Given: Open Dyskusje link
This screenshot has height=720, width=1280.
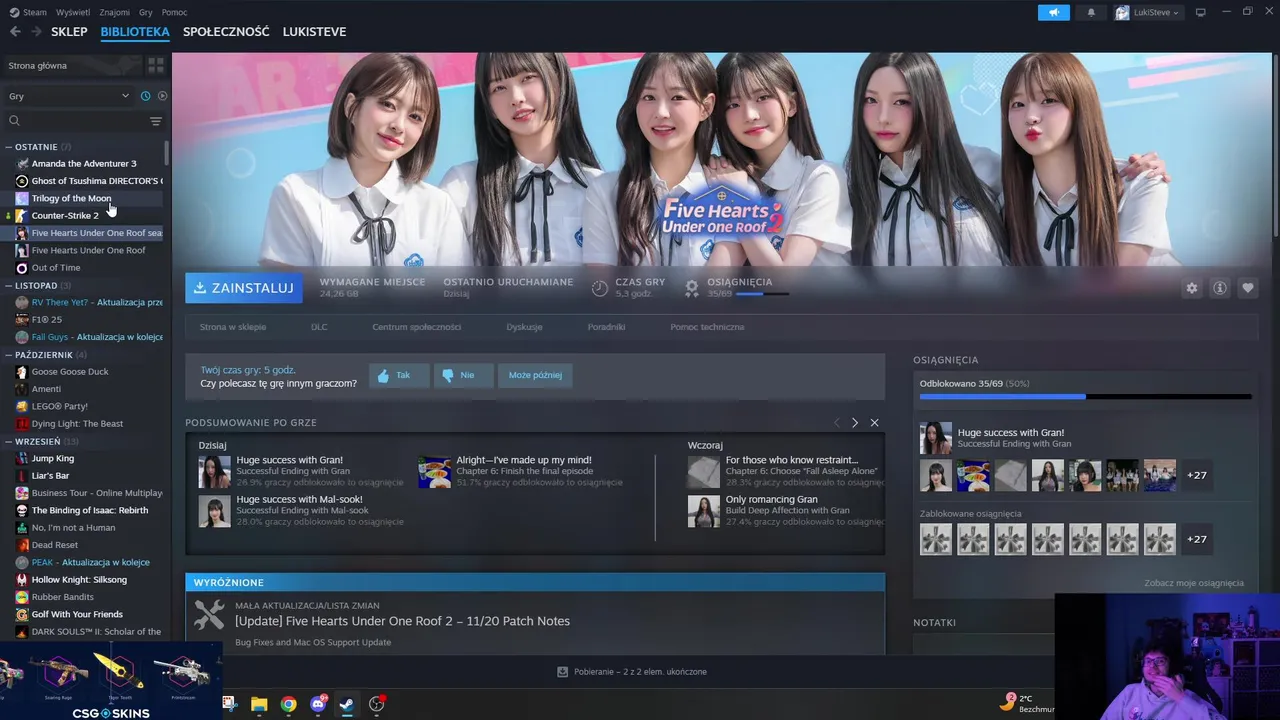Looking at the screenshot, I should point(524,327).
